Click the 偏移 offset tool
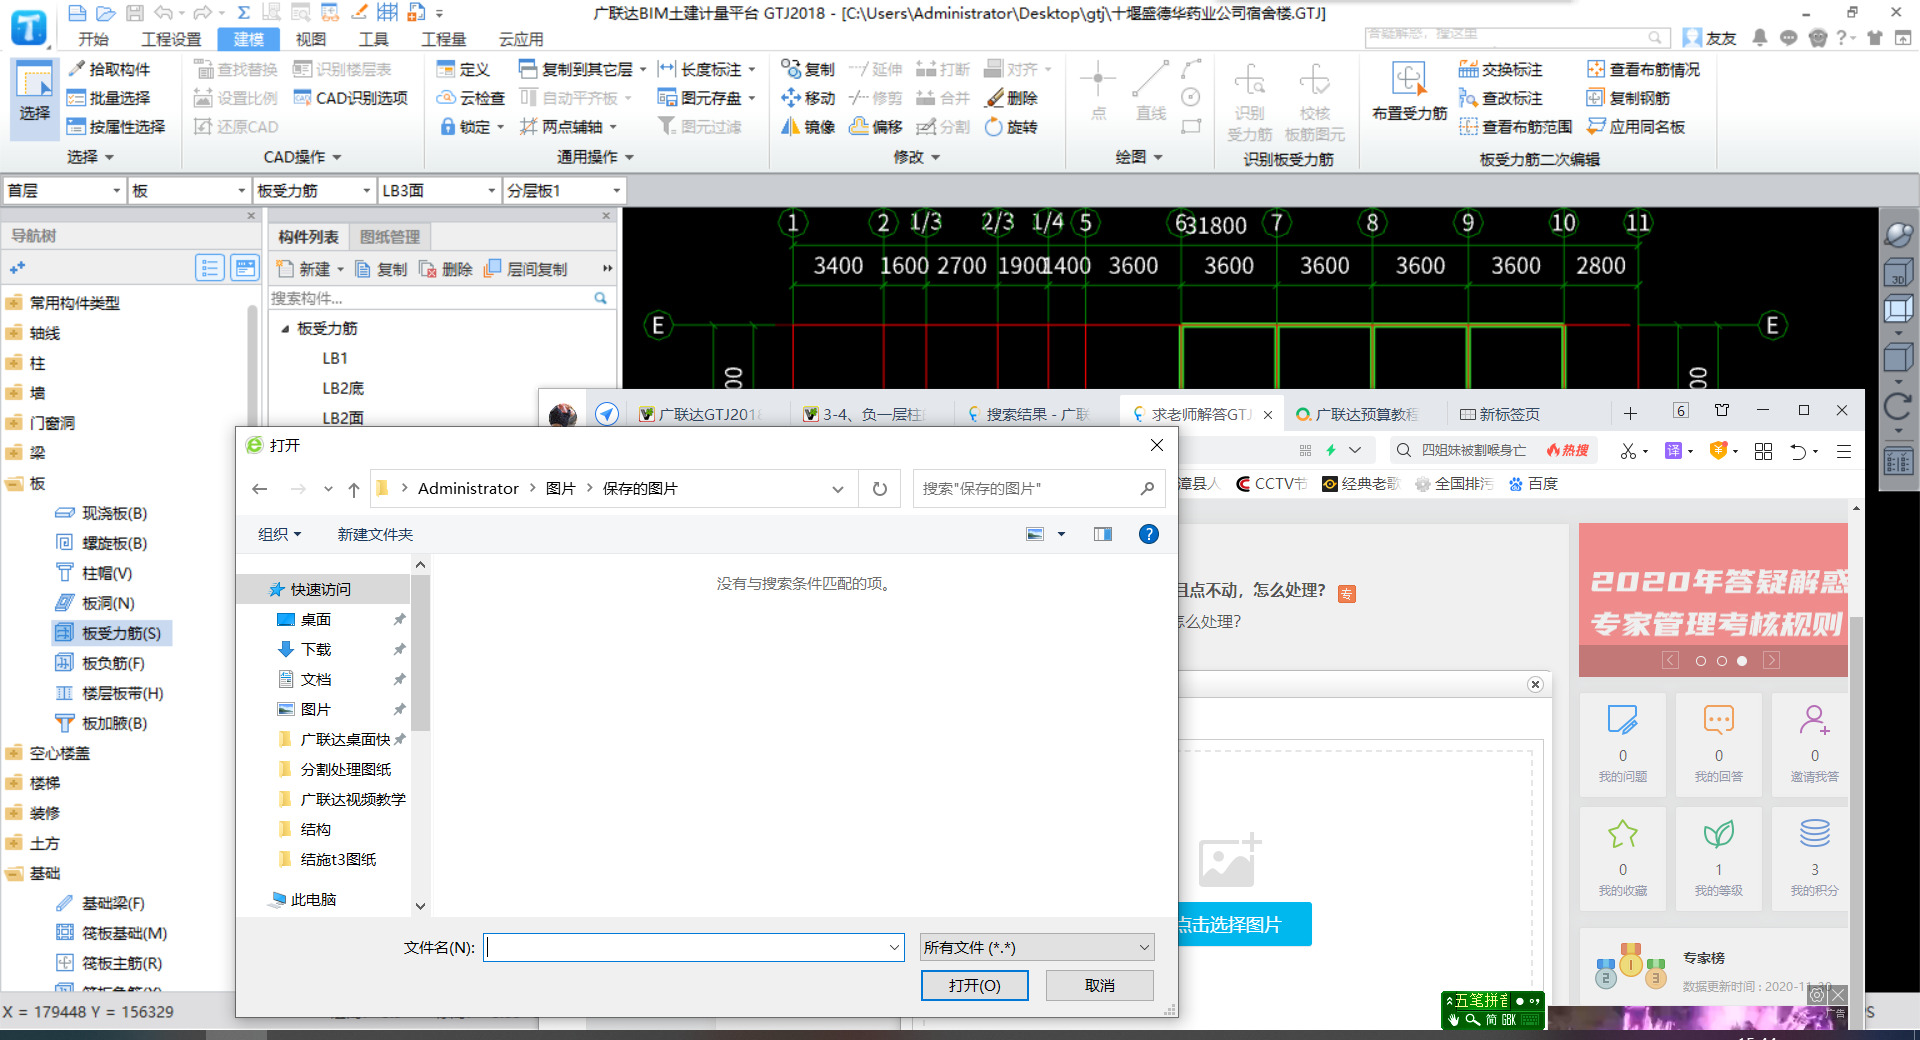The width and height of the screenshot is (1920, 1040). point(876,127)
